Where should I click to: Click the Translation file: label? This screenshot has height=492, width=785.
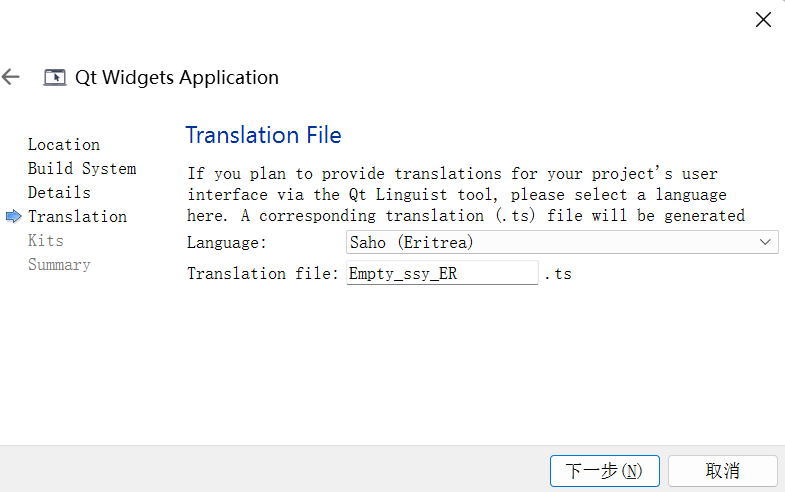point(263,274)
